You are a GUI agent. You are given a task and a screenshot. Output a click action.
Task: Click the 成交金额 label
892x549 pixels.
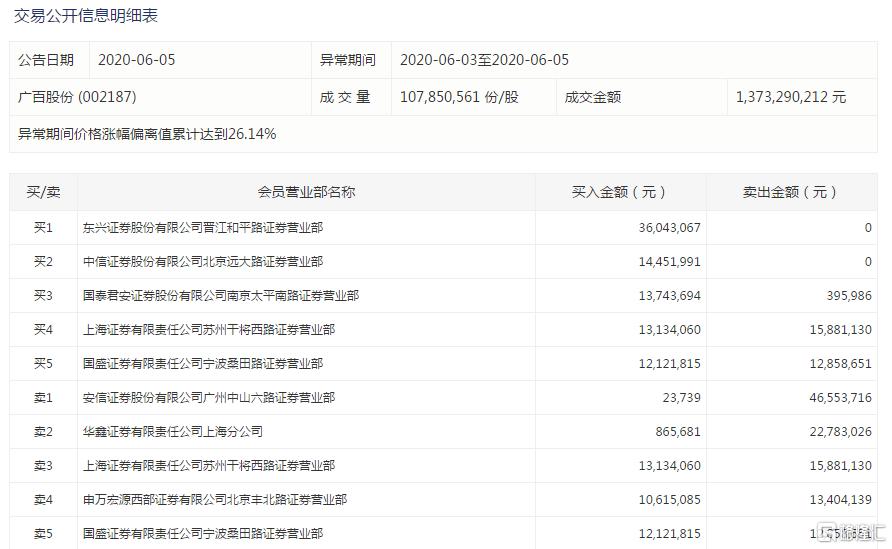pyautogui.click(x=592, y=97)
